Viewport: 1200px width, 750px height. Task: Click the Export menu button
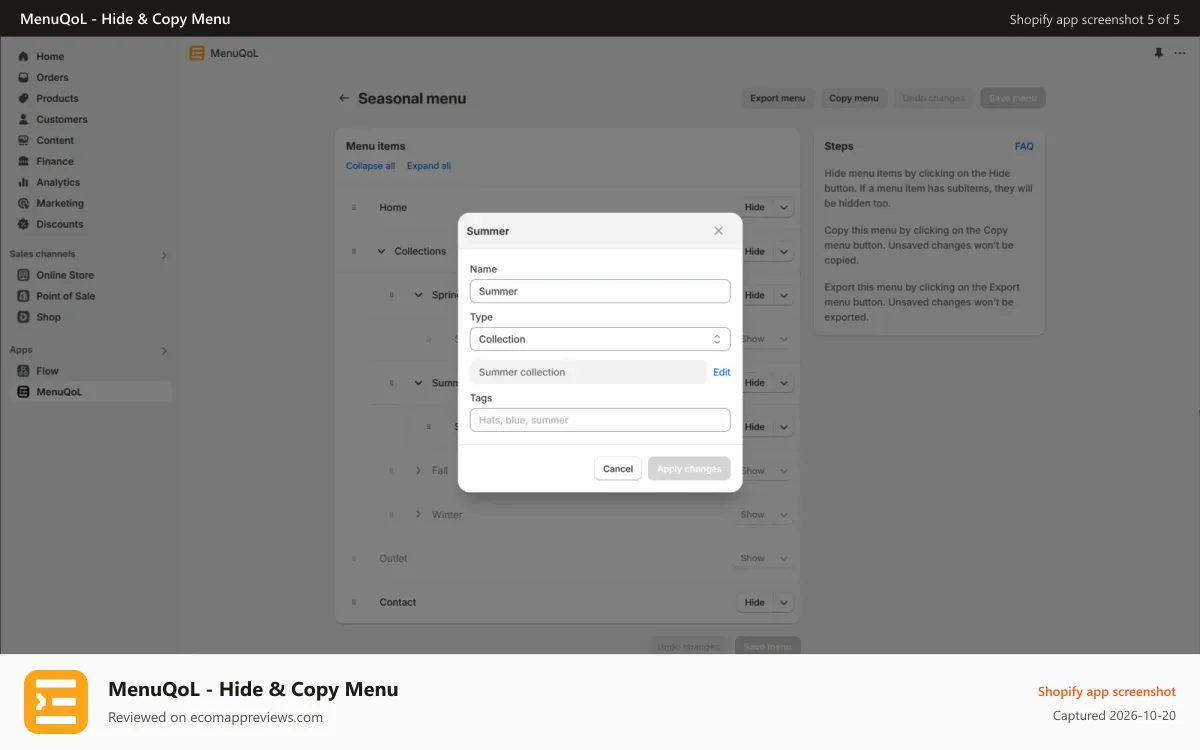click(778, 98)
